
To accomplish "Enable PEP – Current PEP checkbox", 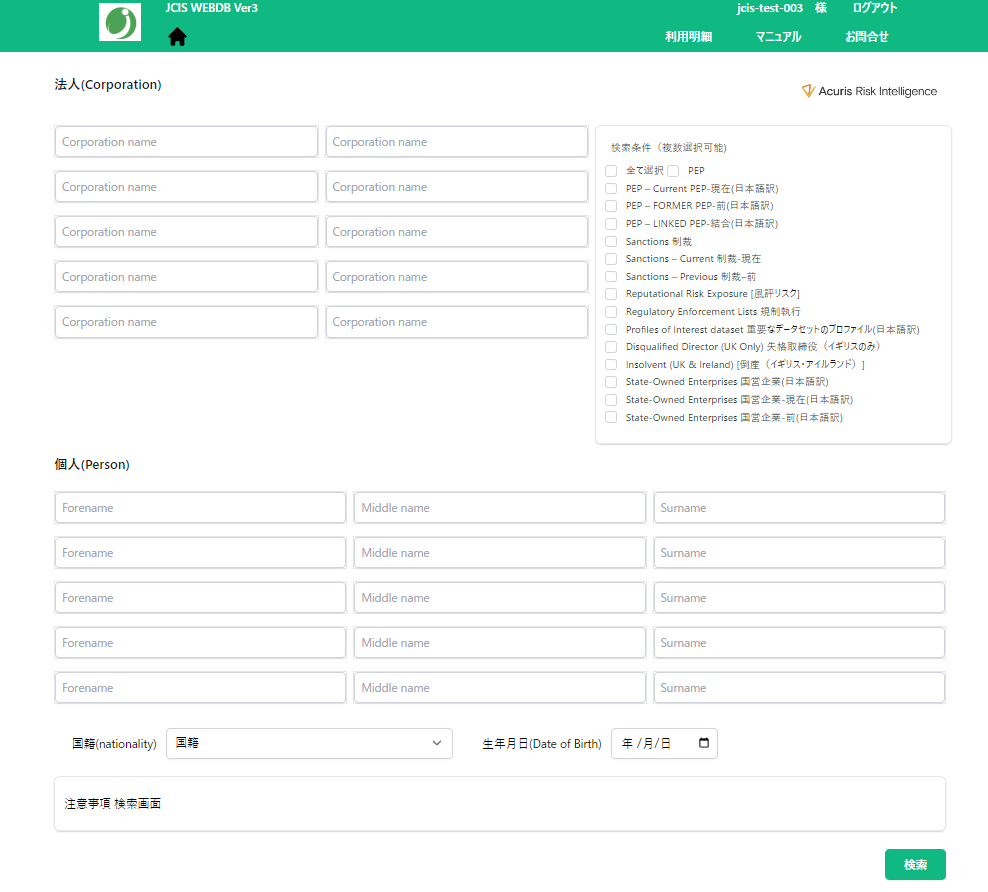I will pos(611,188).
